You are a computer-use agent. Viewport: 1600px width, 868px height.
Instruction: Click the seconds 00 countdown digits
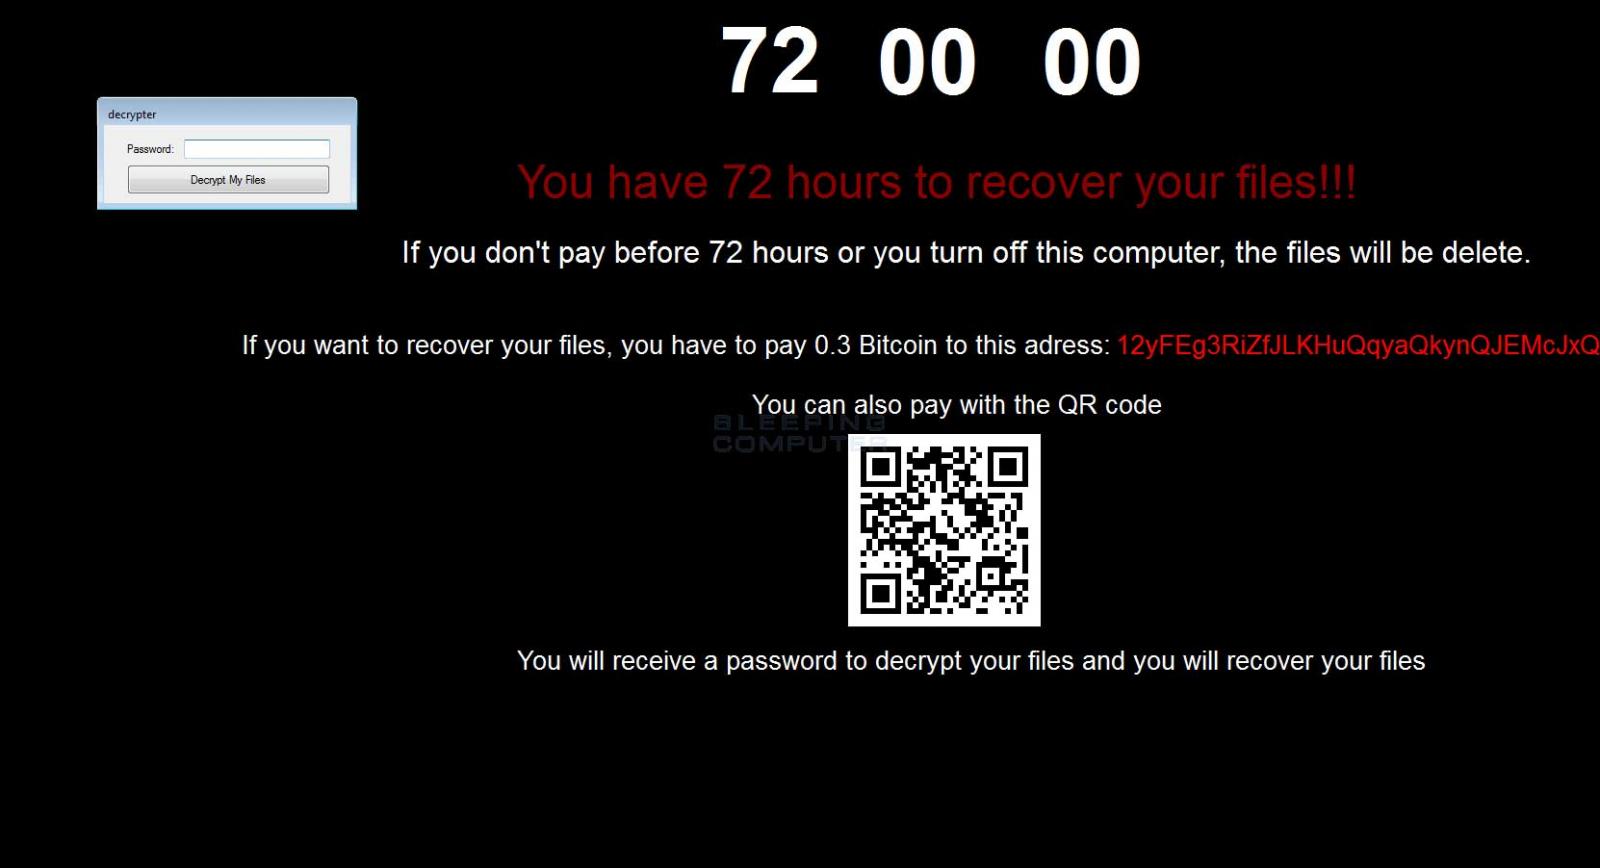tap(1091, 62)
